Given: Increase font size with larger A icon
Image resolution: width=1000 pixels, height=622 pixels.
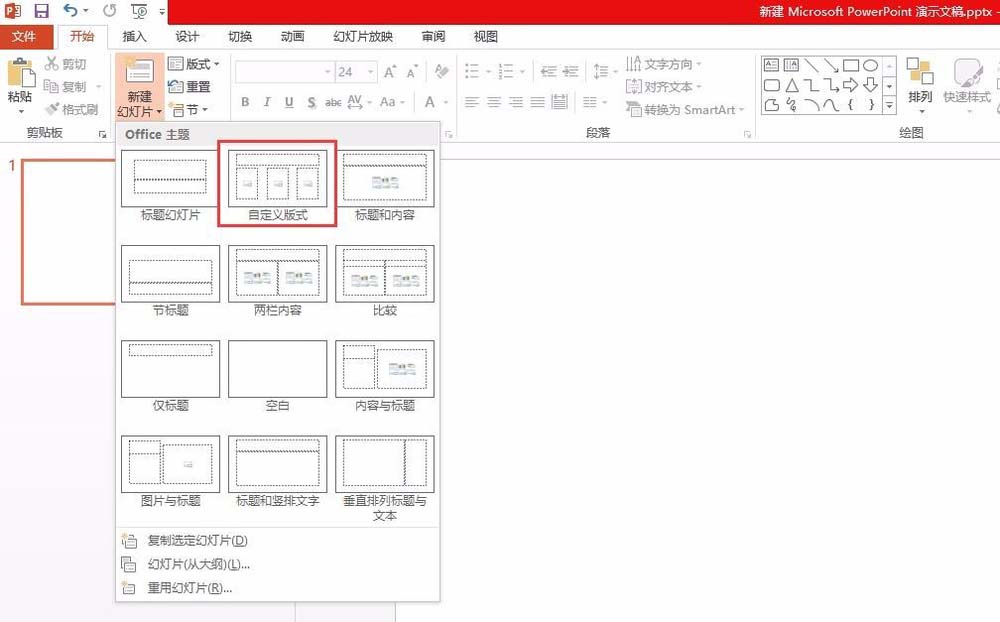Looking at the screenshot, I should (x=390, y=71).
